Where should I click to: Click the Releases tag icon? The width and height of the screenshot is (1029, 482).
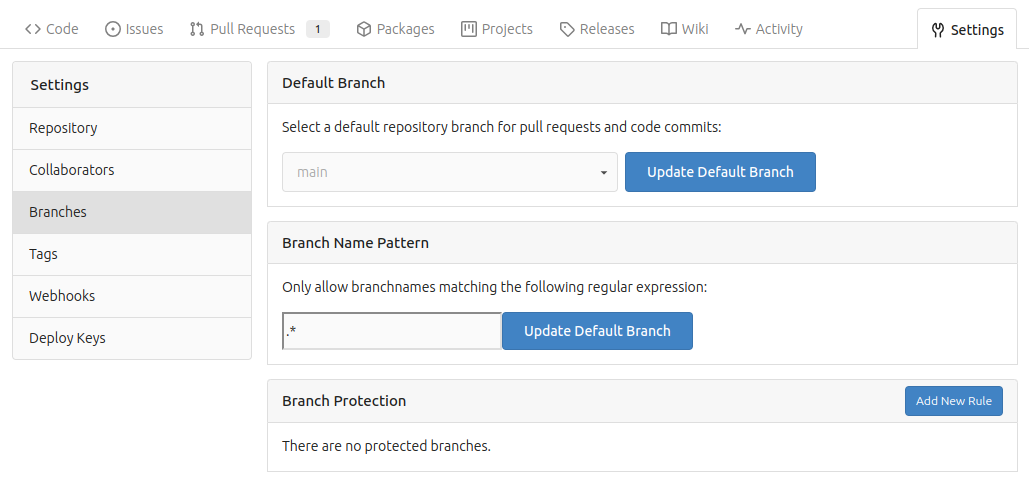(x=567, y=29)
